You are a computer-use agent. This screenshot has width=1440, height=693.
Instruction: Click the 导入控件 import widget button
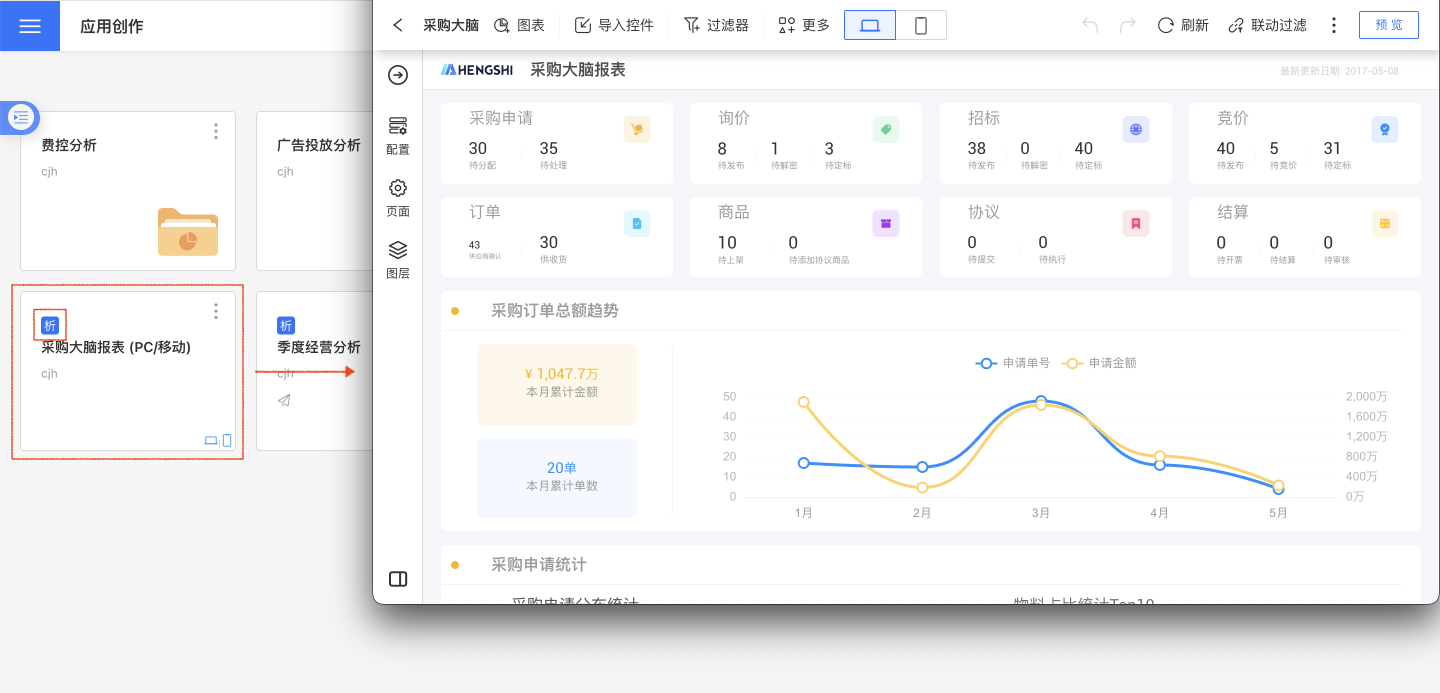[614, 25]
